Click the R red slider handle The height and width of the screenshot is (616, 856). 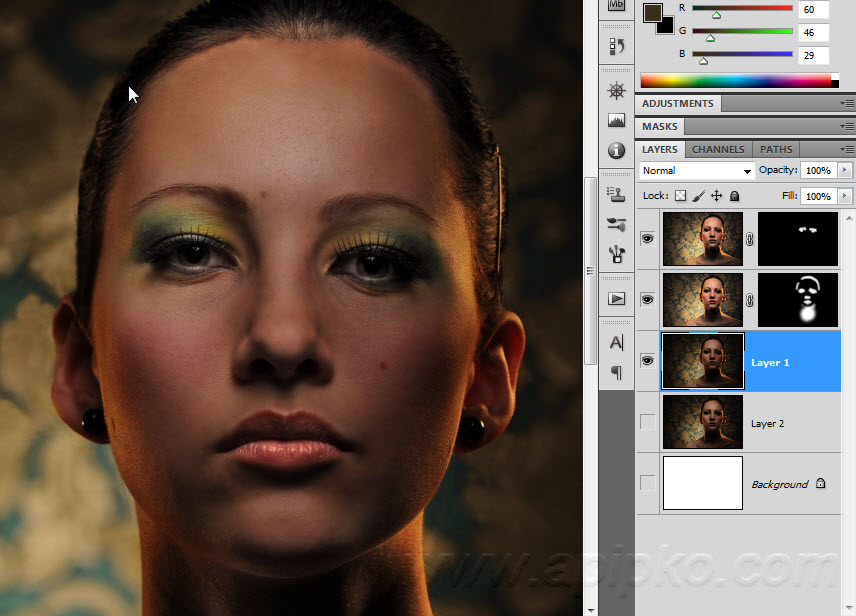pyautogui.click(x=716, y=15)
